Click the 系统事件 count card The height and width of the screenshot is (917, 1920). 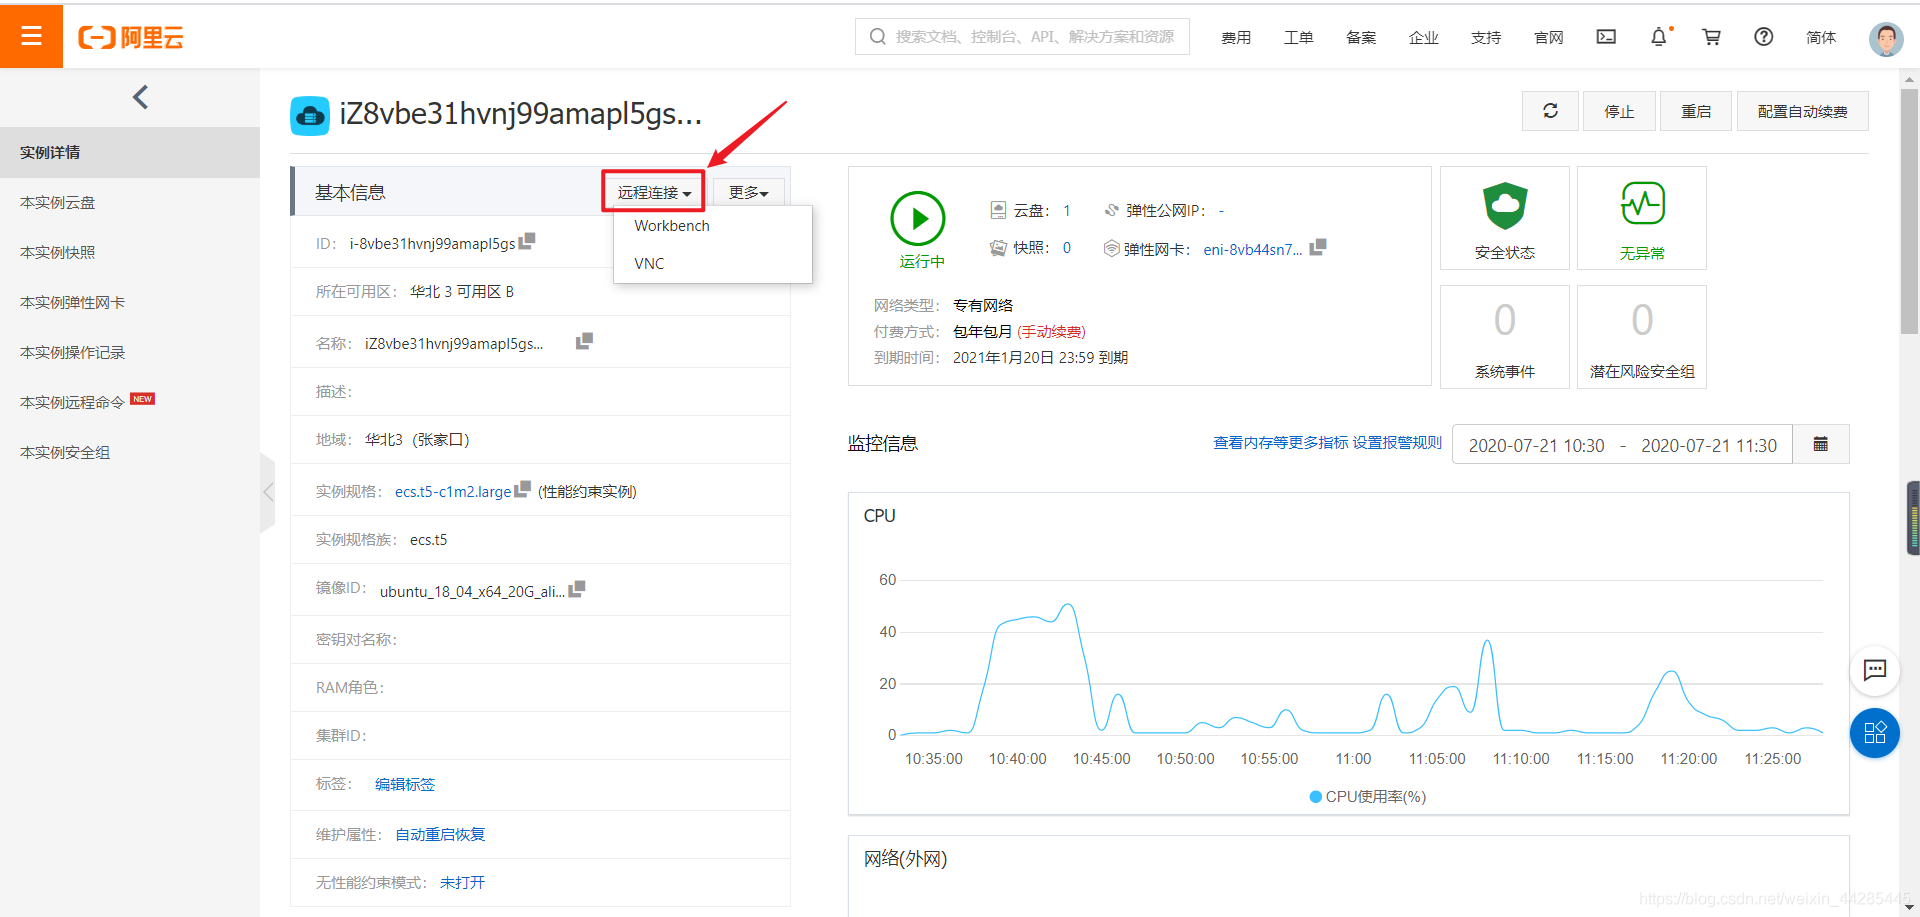tap(1504, 336)
